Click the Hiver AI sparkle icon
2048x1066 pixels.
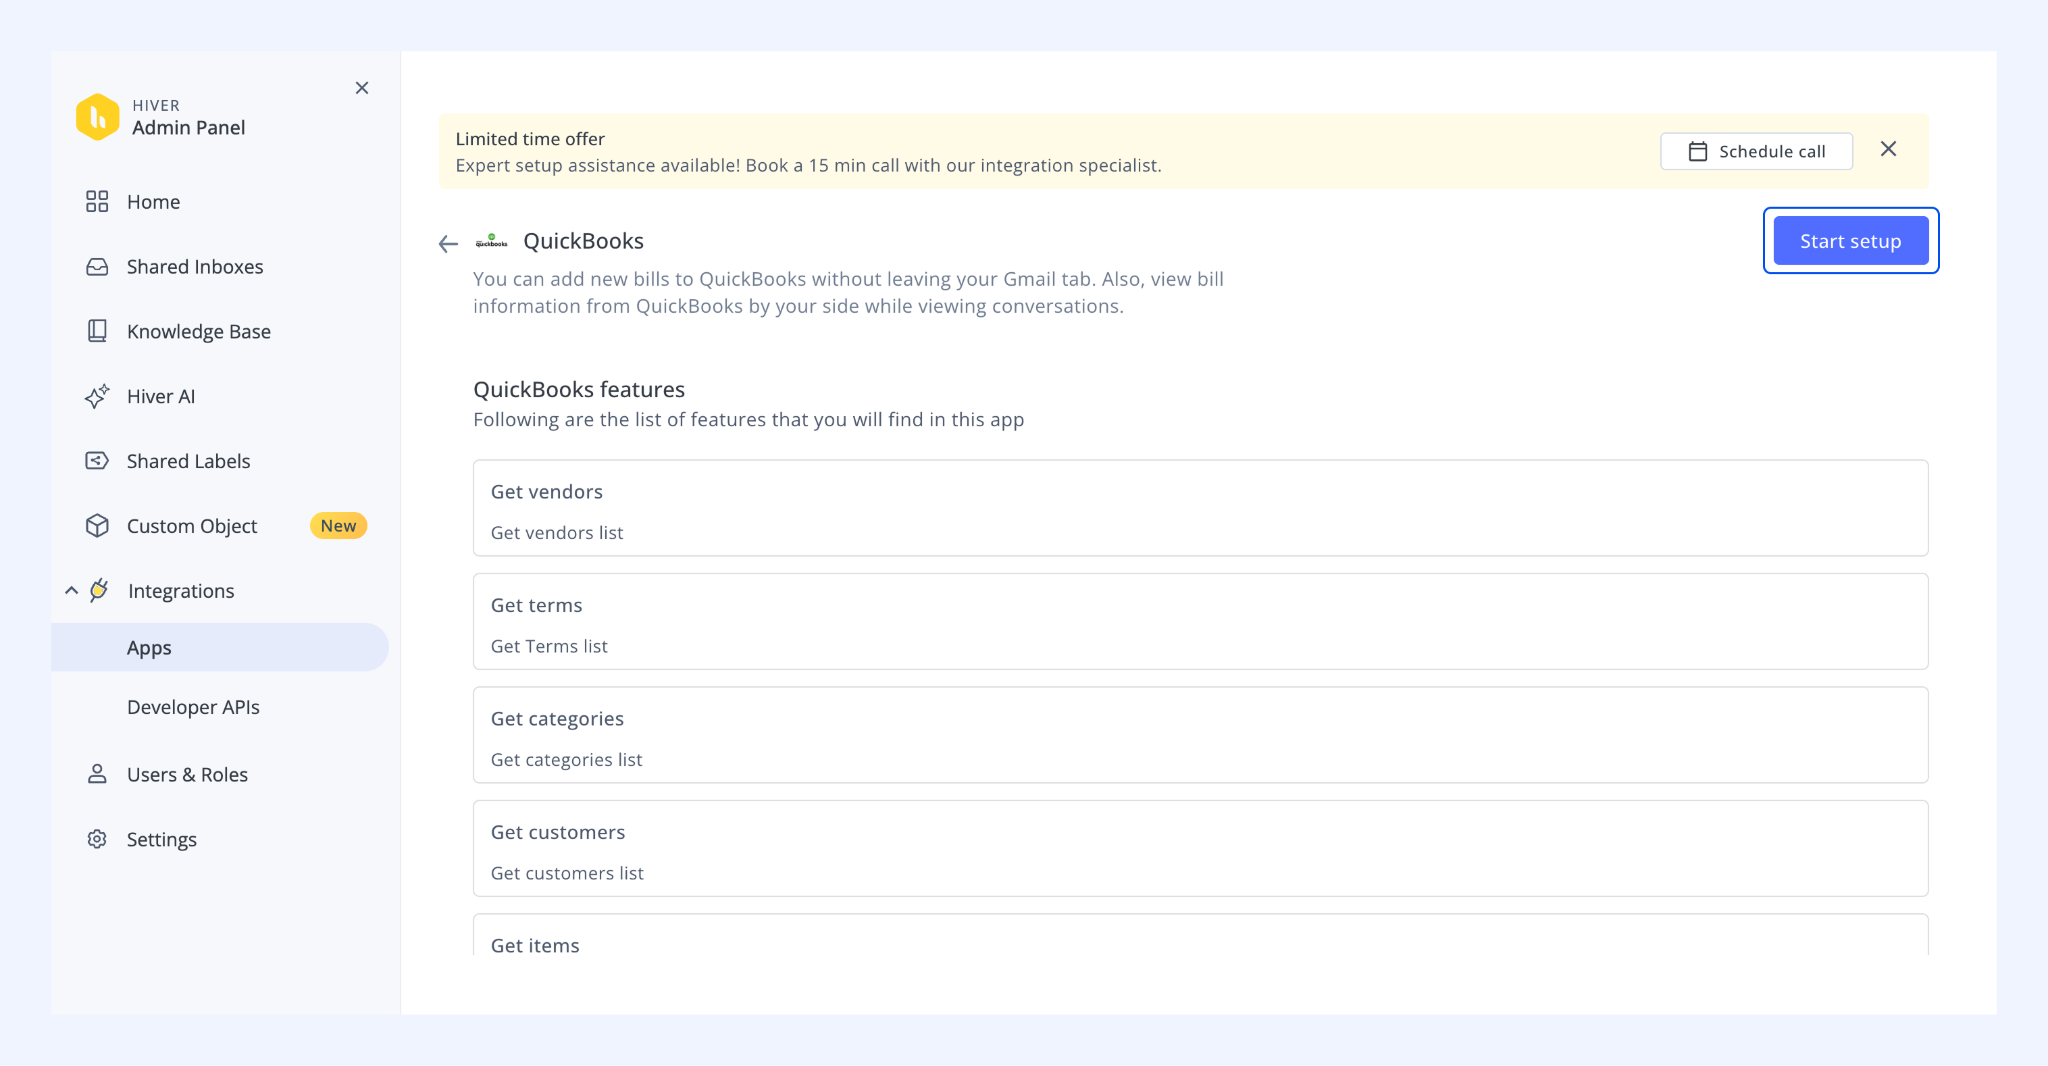97,396
